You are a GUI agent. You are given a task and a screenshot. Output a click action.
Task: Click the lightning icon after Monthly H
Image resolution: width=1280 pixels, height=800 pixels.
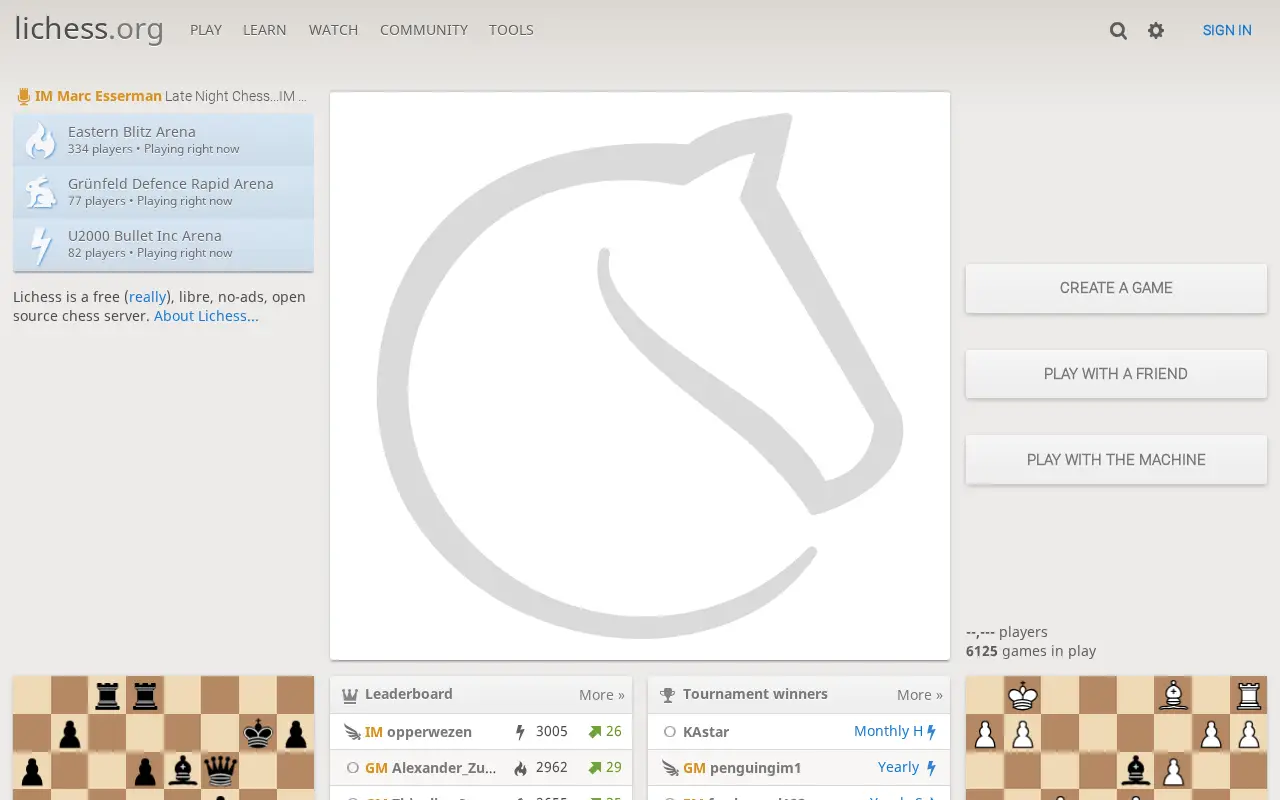931,732
